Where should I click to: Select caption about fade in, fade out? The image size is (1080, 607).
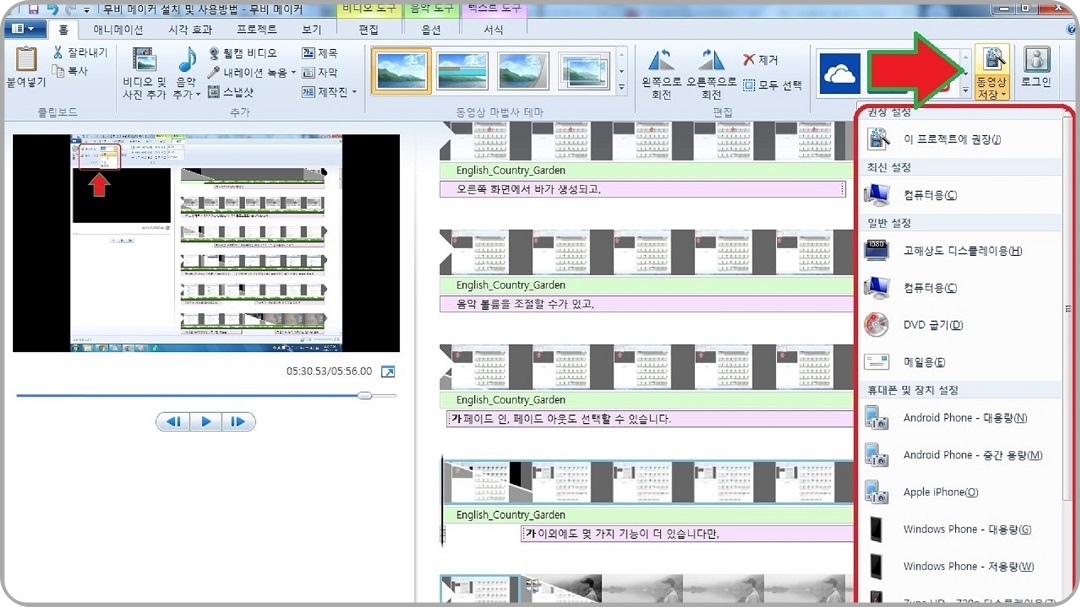coord(650,419)
